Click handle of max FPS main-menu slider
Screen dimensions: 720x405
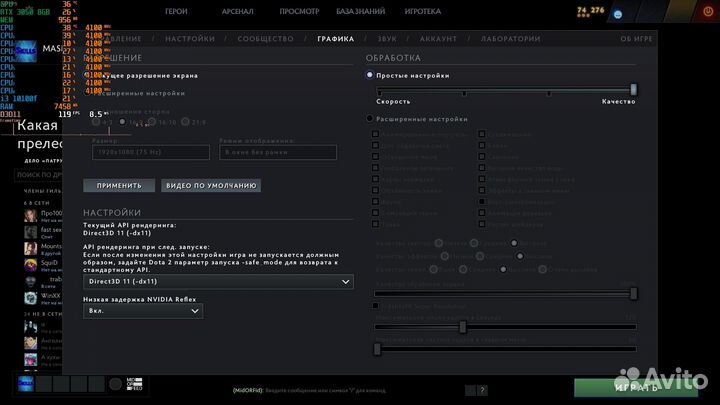point(377,349)
